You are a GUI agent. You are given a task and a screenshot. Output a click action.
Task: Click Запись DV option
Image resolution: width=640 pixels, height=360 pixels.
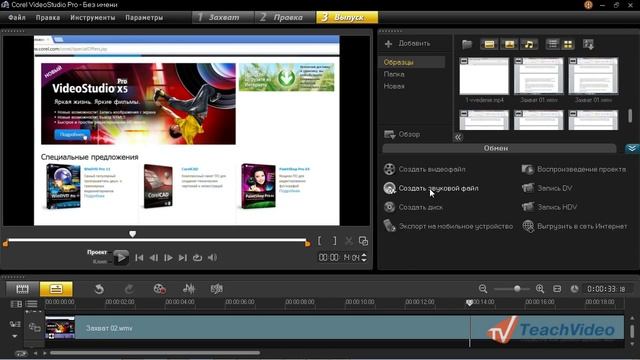[547, 188]
